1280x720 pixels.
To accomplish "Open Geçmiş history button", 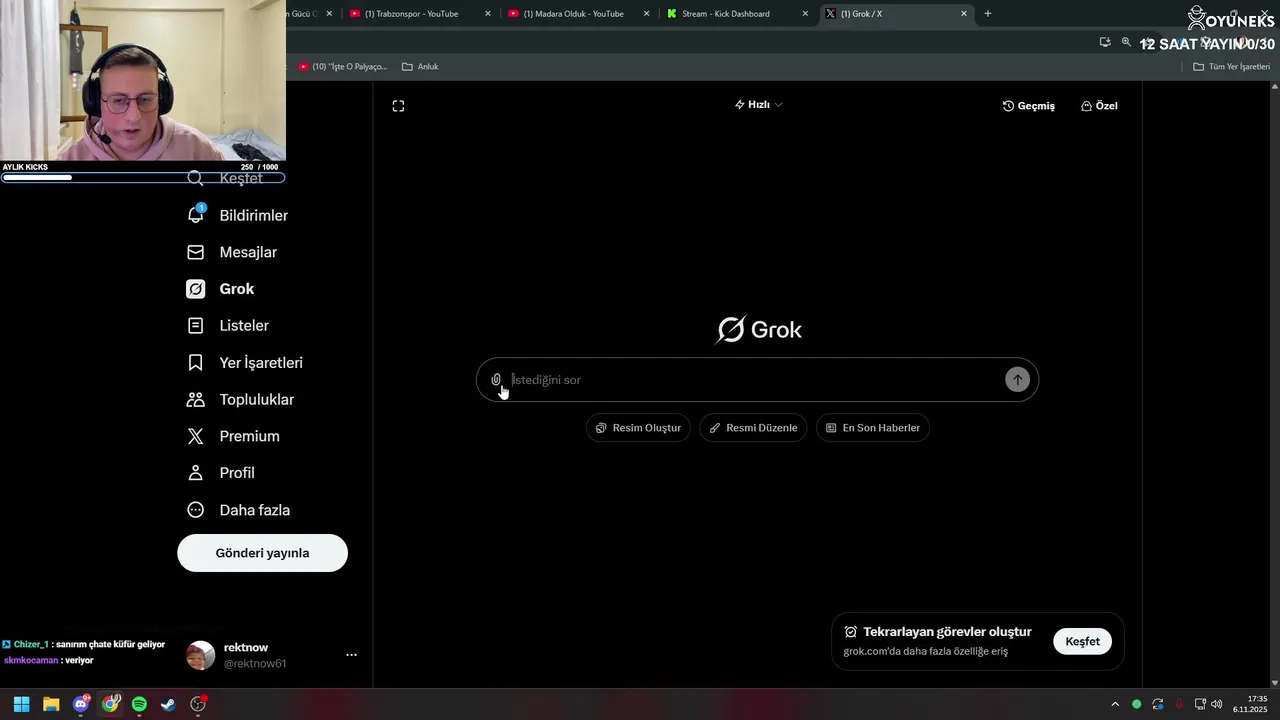I will [x=1029, y=106].
